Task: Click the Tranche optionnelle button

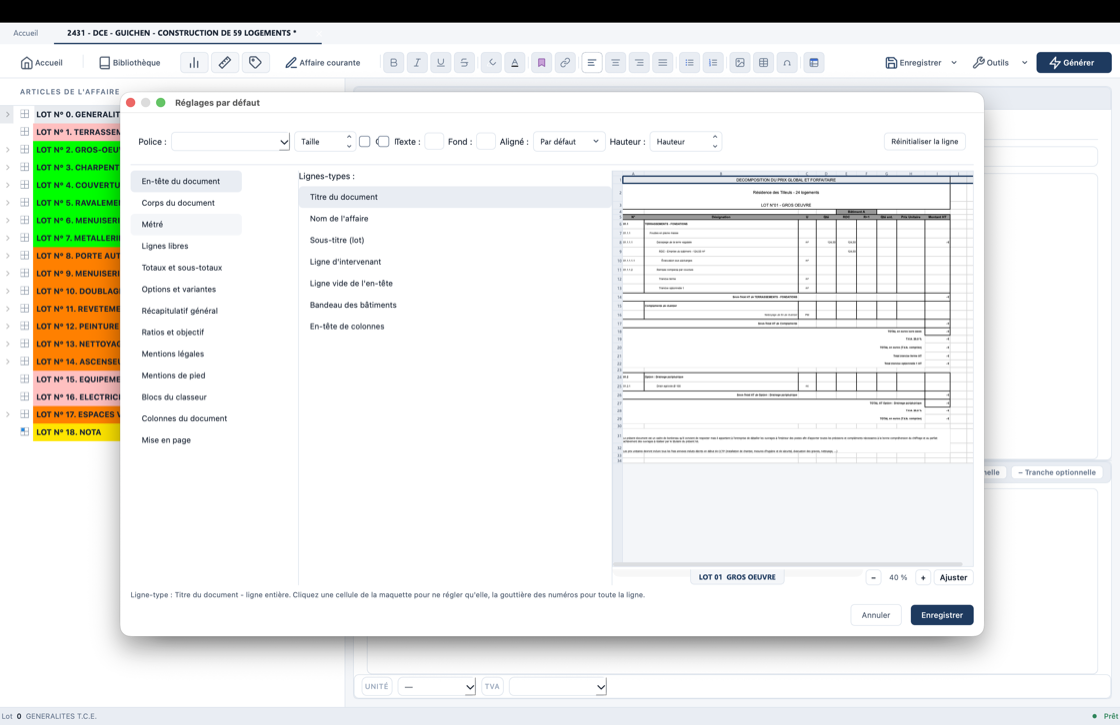Action: (1056, 472)
